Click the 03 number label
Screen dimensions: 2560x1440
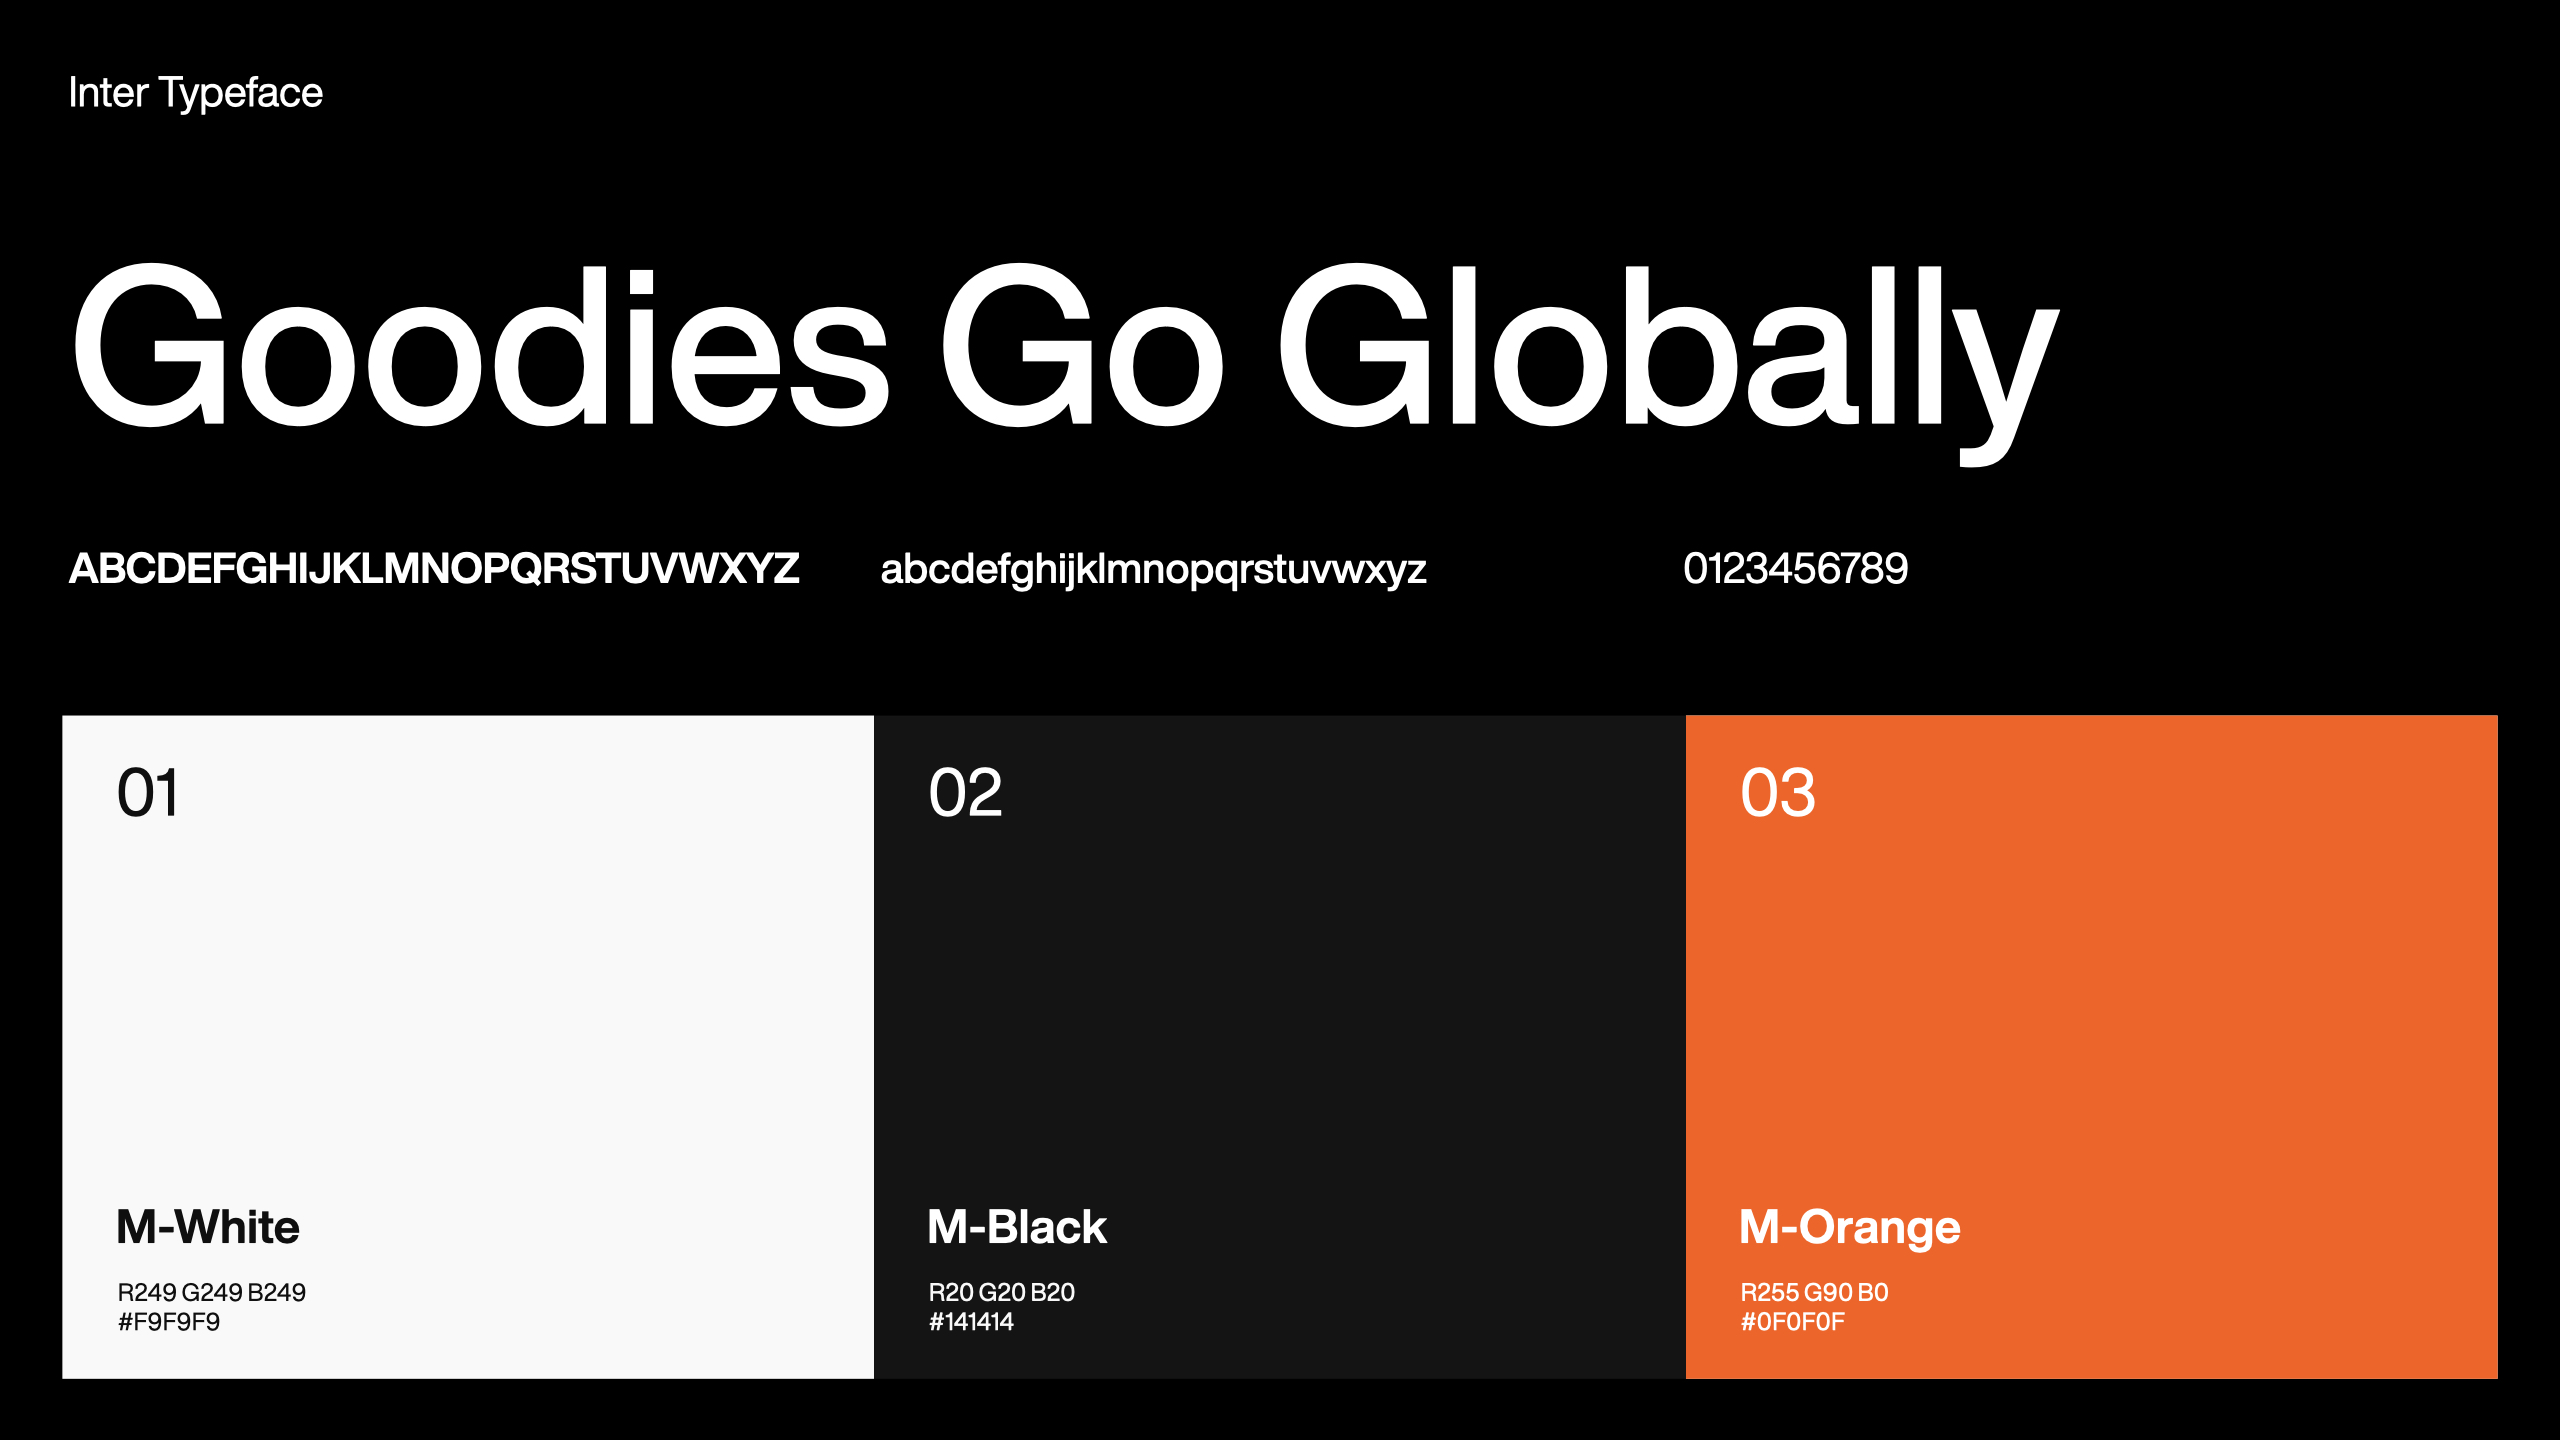[1777, 793]
